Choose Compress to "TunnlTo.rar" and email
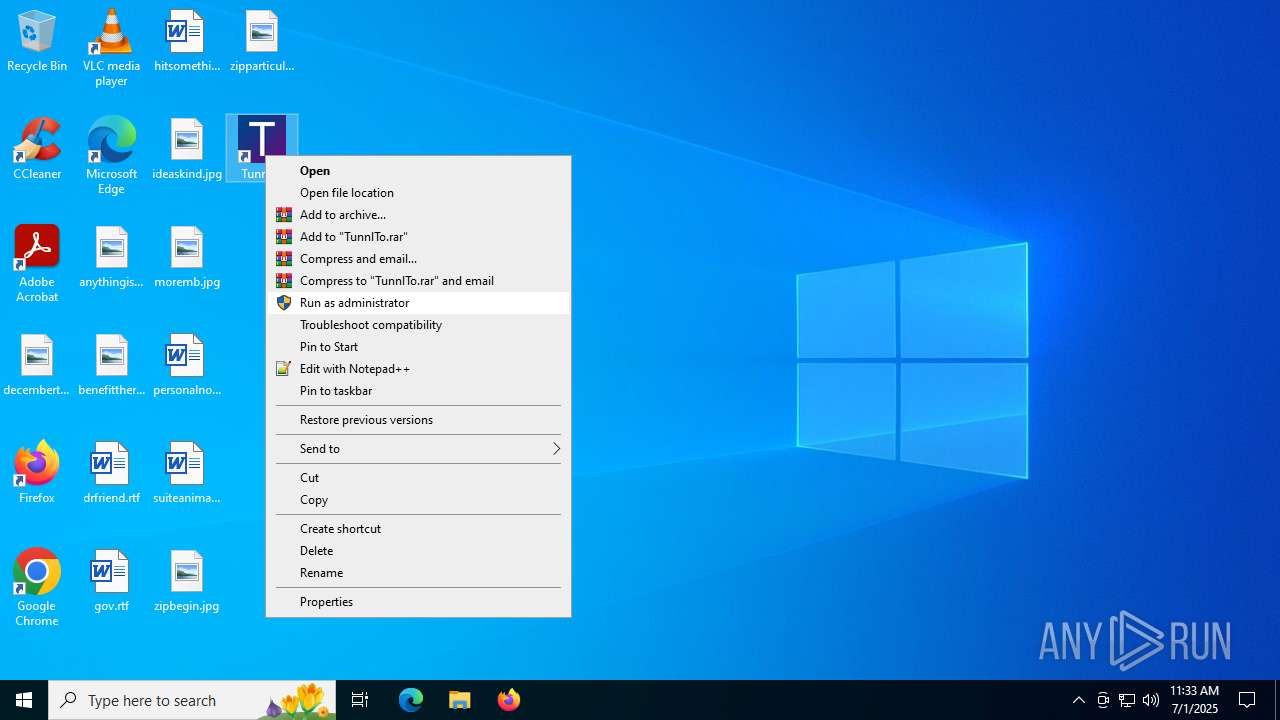The image size is (1280, 720). pos(418,281)
